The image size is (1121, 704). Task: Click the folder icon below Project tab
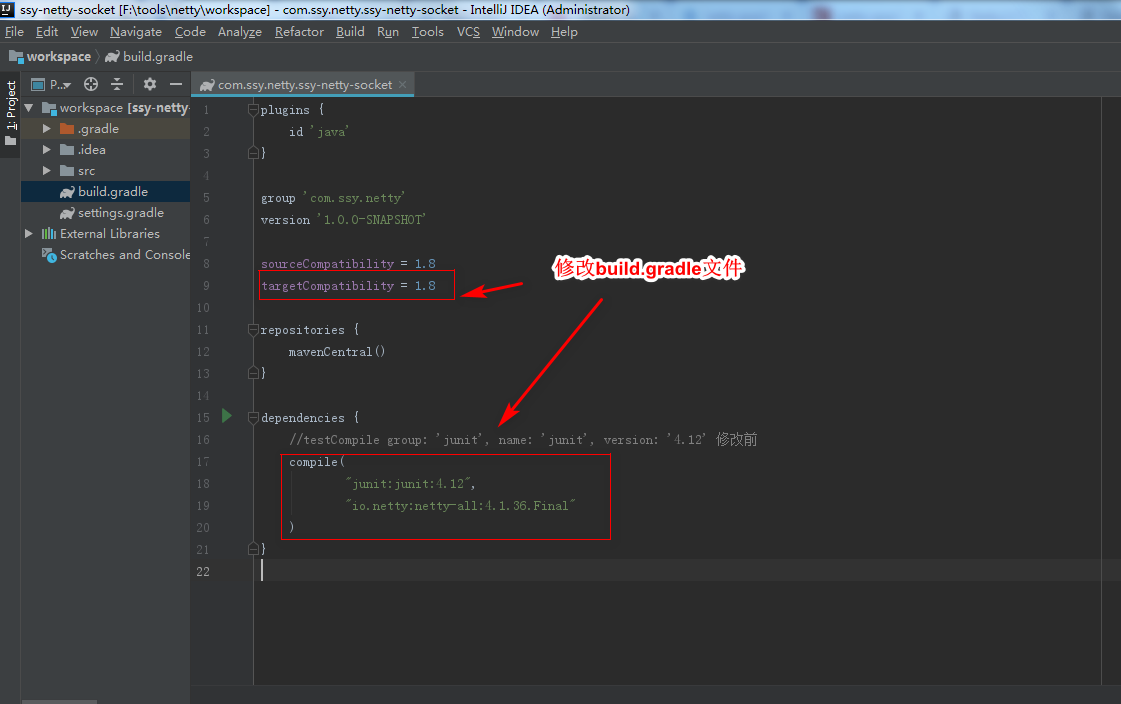pyautogui.click(x=11, y=142)
